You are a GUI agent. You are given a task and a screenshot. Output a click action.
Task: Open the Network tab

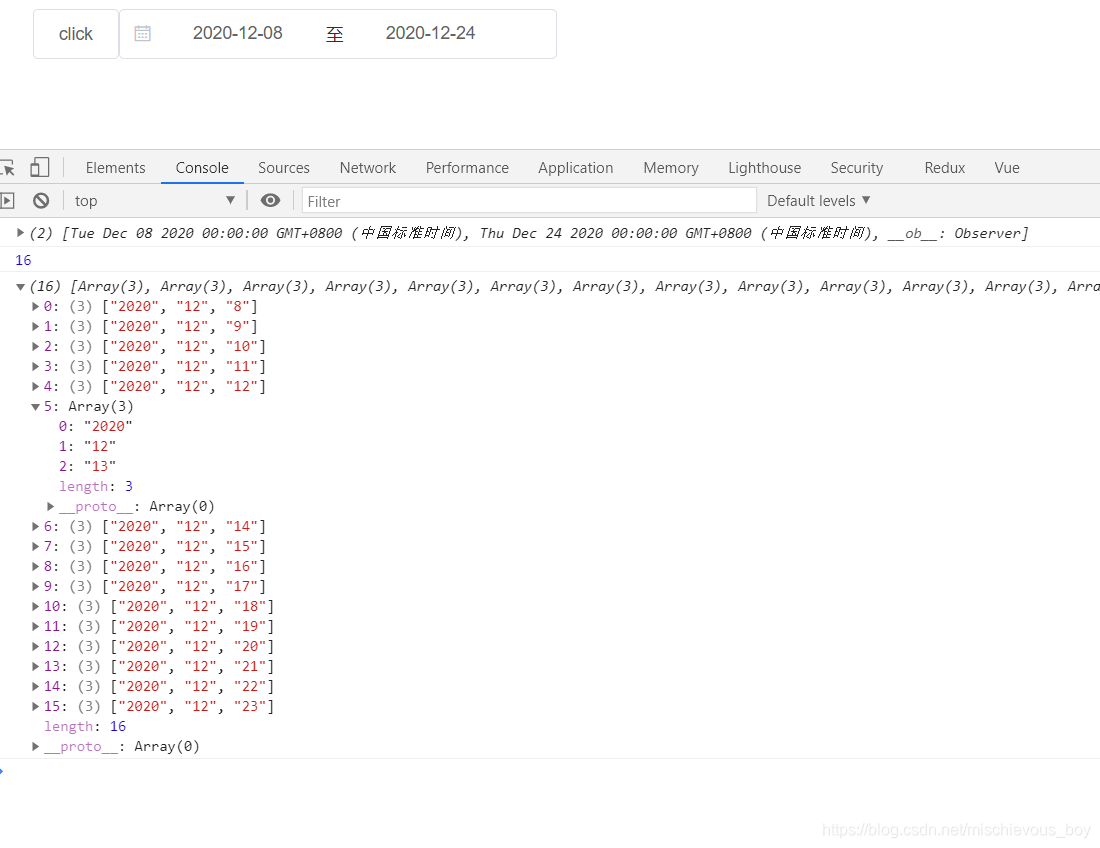point(368,168)
